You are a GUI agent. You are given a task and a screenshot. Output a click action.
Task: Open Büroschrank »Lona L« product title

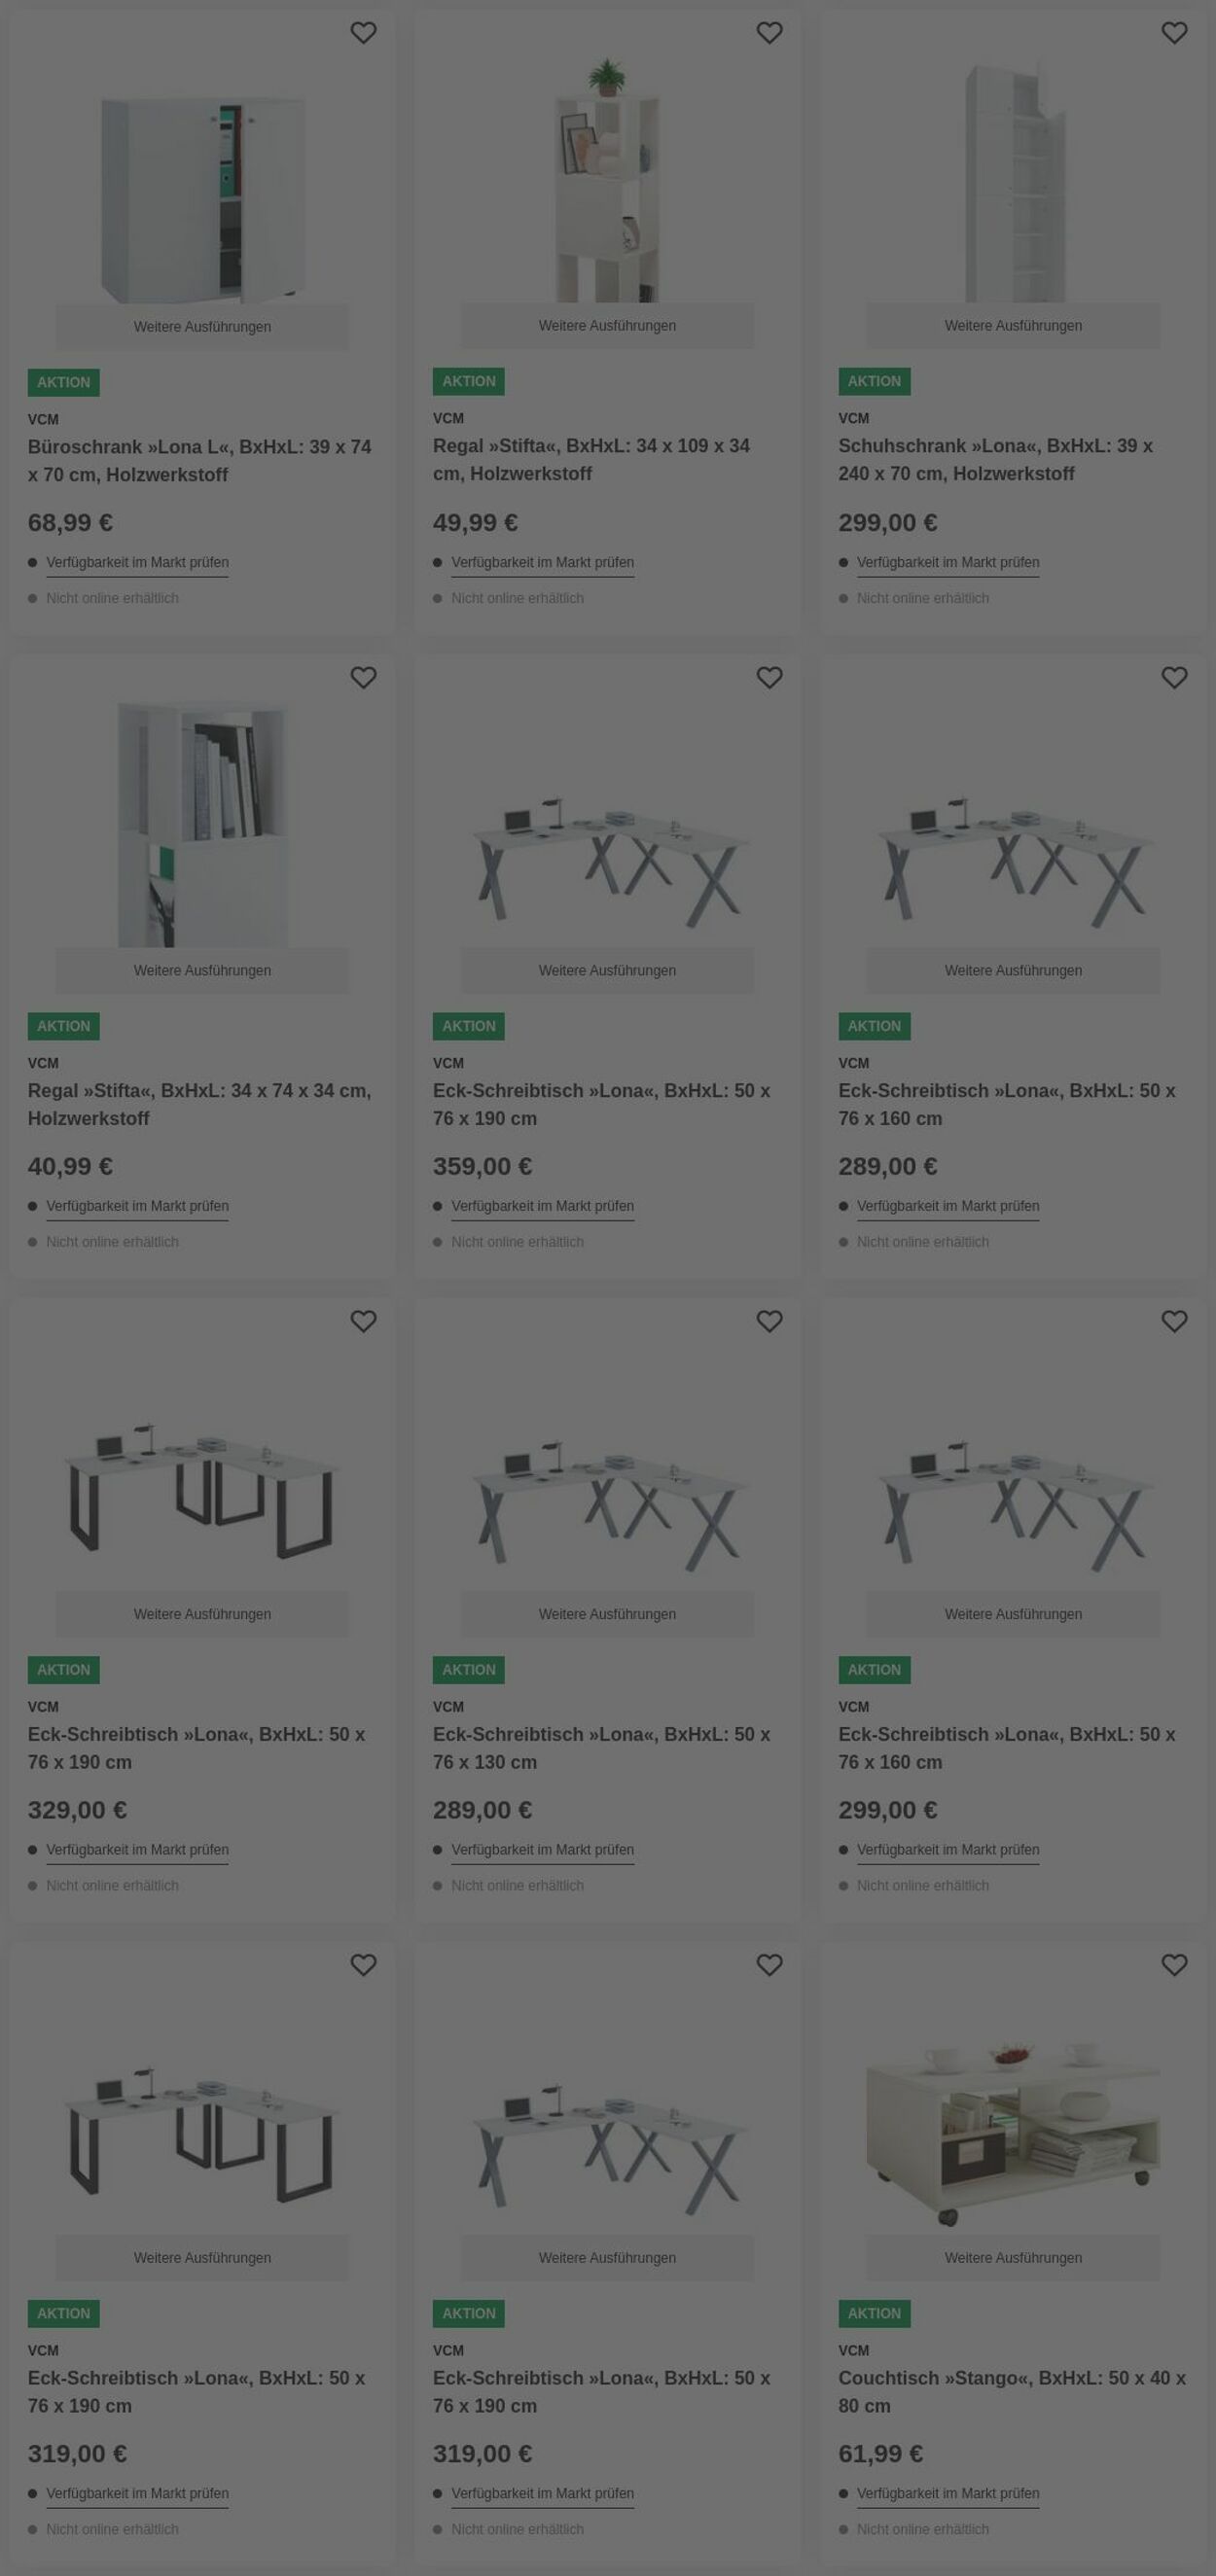tap(199, 461)
